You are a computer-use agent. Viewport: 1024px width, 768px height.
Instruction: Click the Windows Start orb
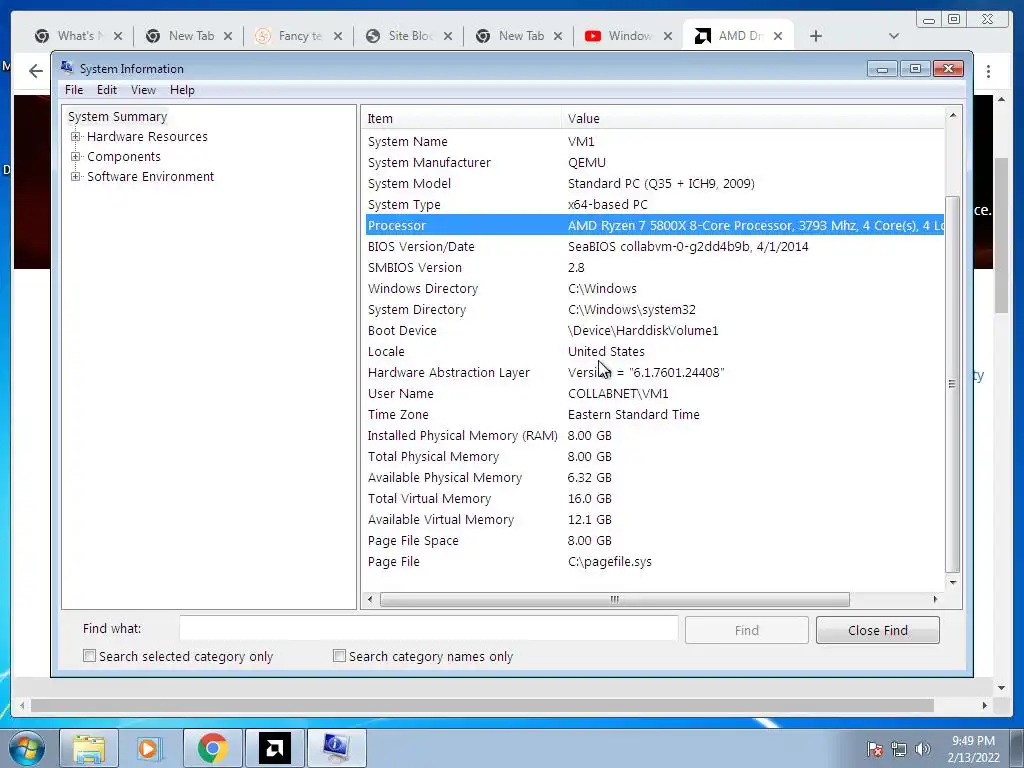pos(27,748)
